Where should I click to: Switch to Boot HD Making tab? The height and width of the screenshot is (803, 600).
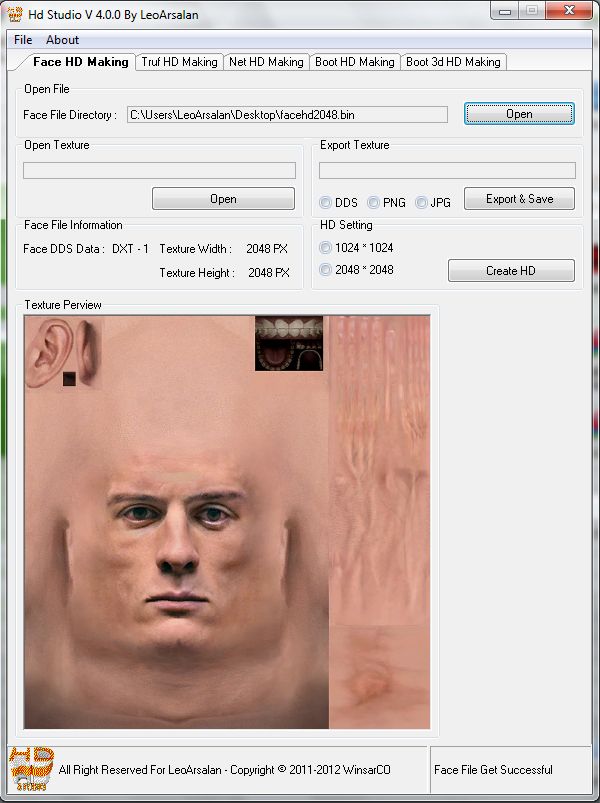[x=354, y=62]
